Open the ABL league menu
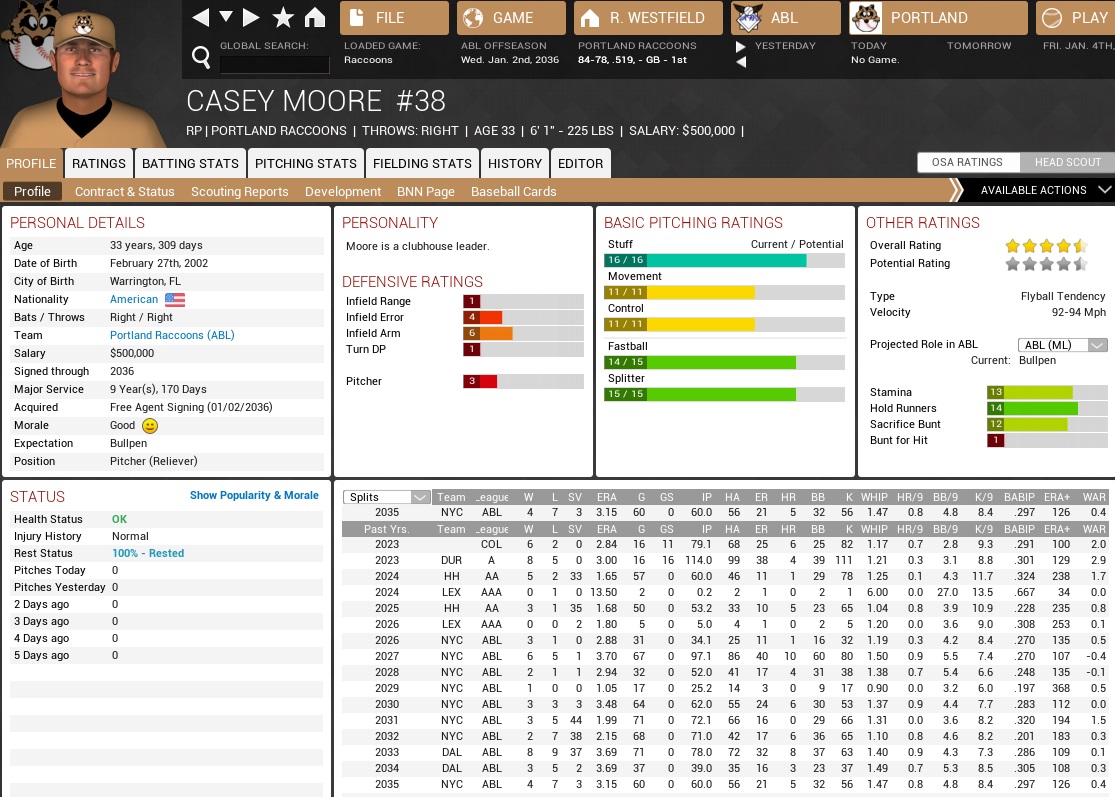Viewport: 1115px width, 797px height. (x=785, y=18)
